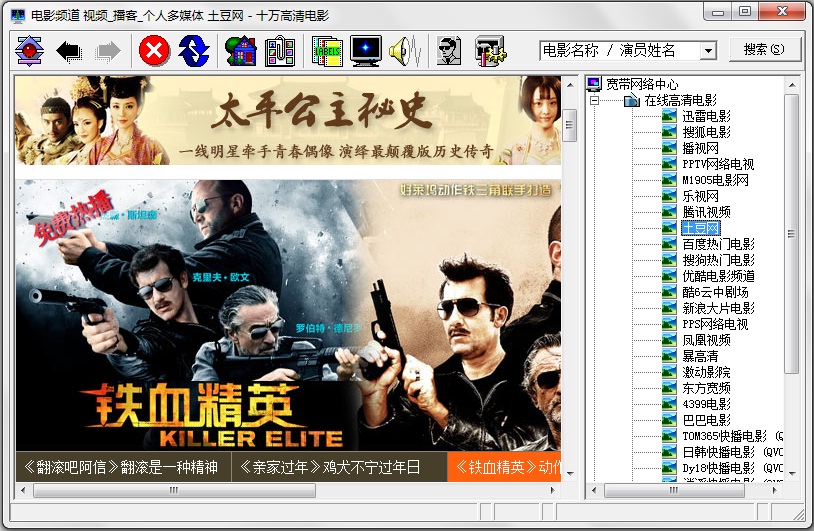Viewport: 814px width, 531px height.
Task: Choose 腾讯视频 from the channel list
Action: point(706,212)
